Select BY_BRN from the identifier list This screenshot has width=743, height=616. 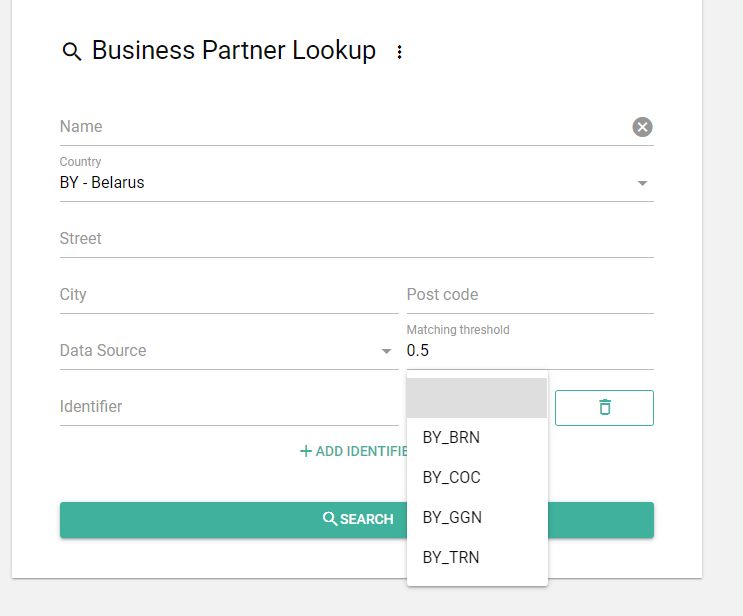coord(451,437)
